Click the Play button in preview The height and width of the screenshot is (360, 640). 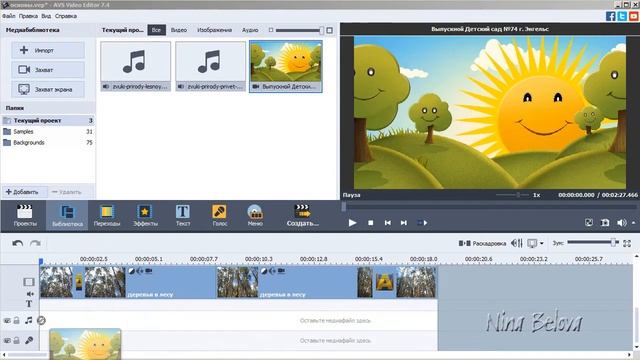(x=353, y=223)
